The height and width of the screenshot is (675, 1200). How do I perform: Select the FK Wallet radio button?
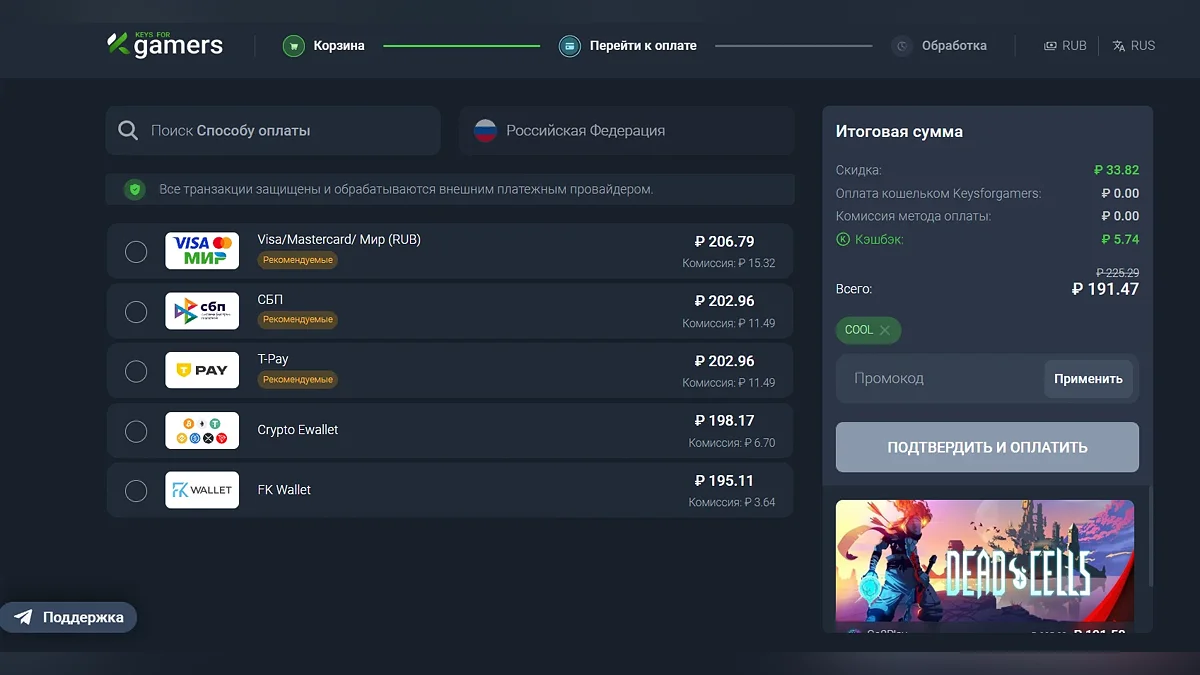[136, 491]
